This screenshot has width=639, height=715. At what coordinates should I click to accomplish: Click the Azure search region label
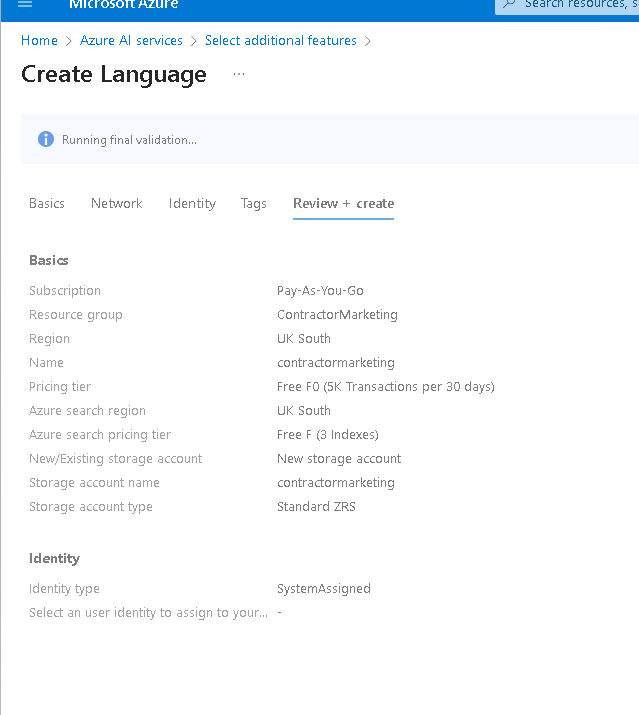tap(87, 411)
